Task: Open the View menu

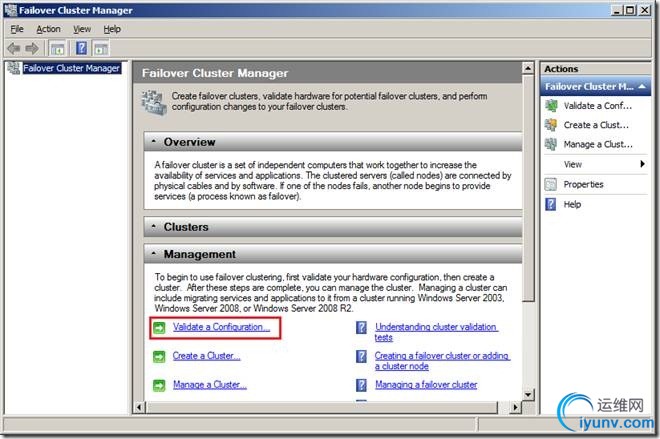Action: [x=82, y=29]
